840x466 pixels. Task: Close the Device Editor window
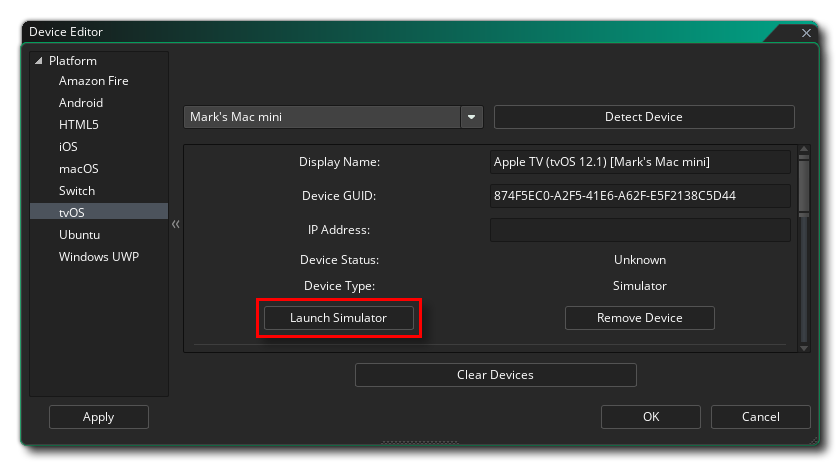807,33
